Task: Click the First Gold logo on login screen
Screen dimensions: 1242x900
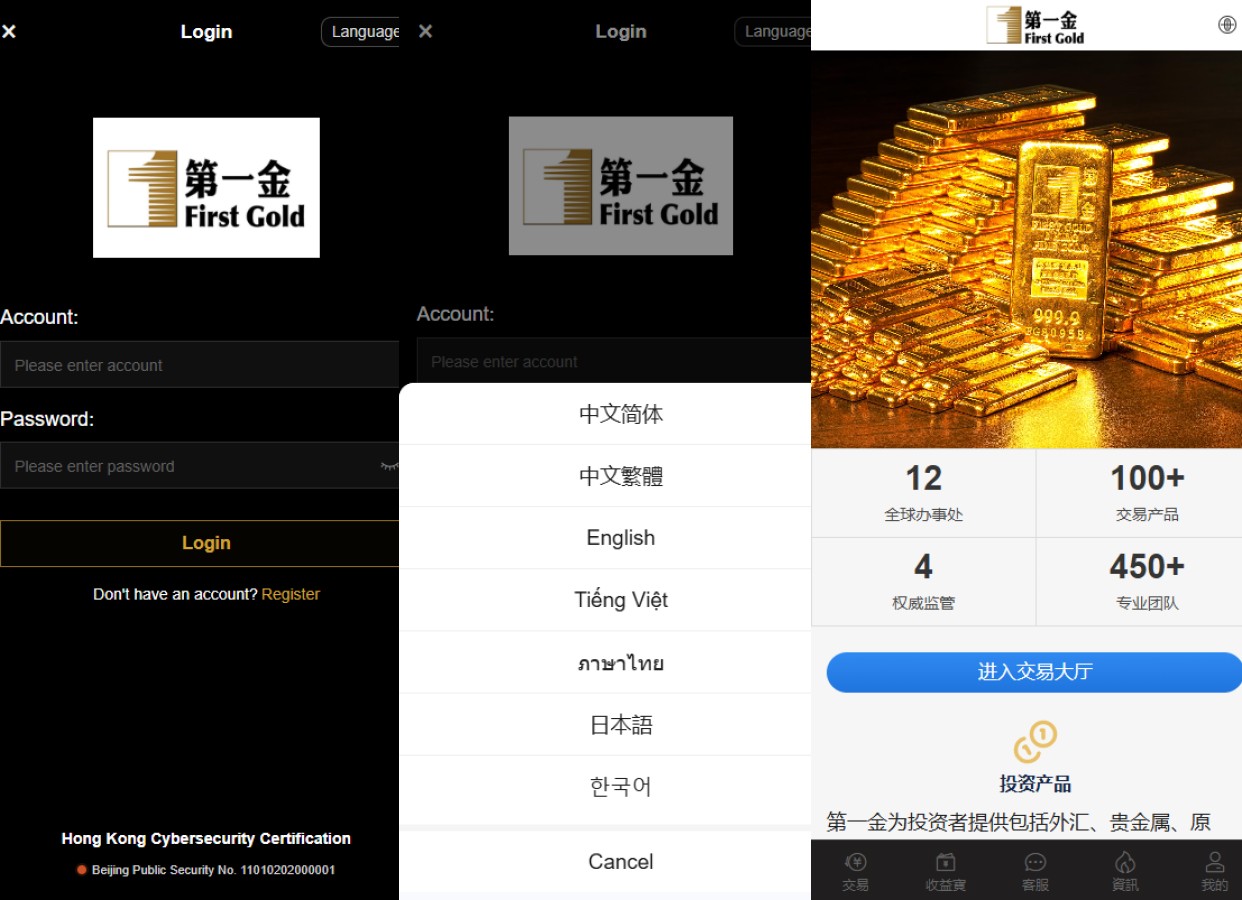Action: click(x=206, y=188)
